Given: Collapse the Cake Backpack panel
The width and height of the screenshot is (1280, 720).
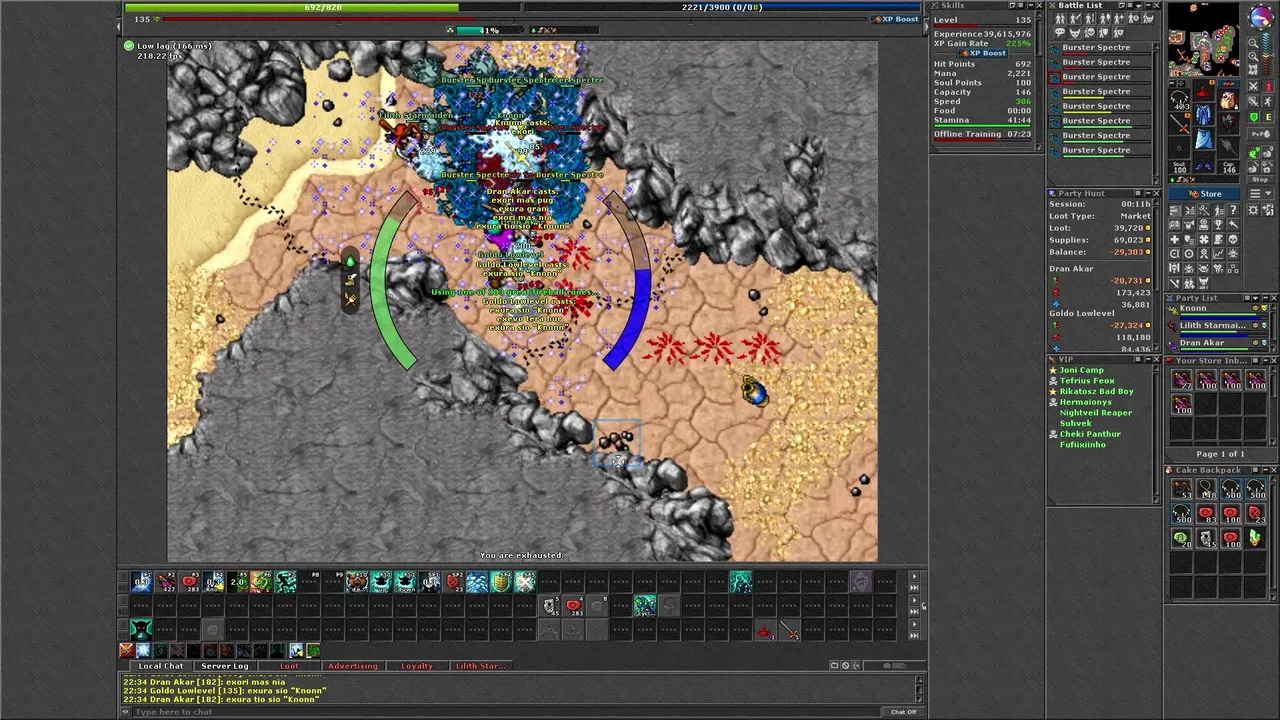Looking at the screenshot, I should [1265, 470].
